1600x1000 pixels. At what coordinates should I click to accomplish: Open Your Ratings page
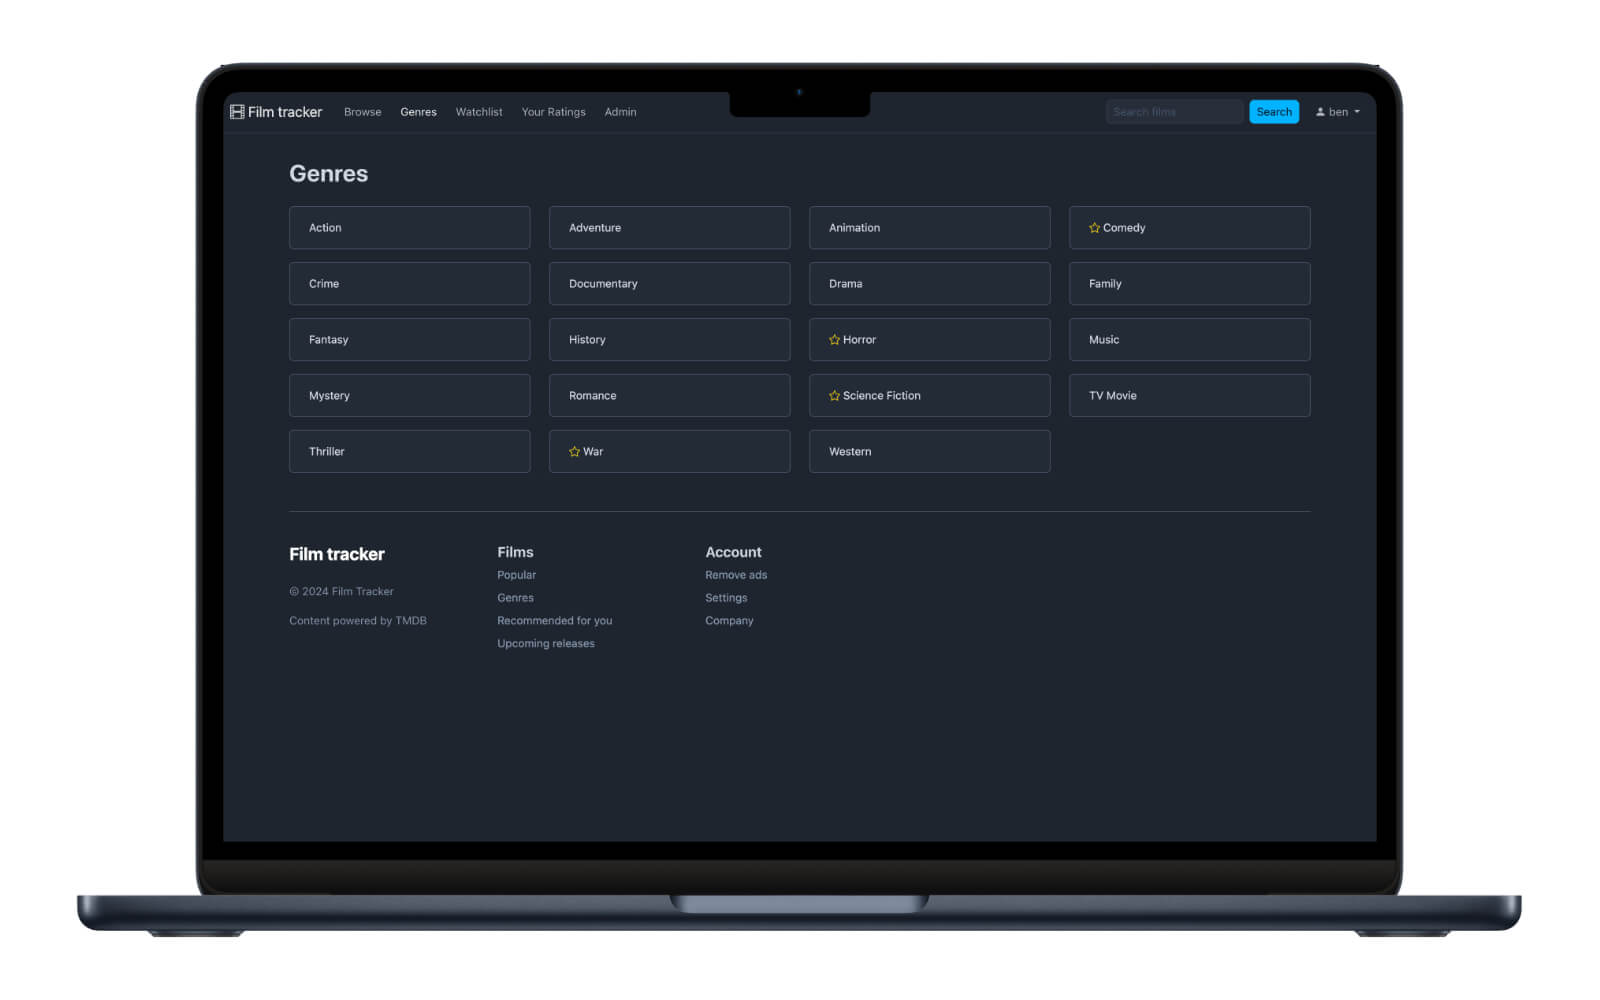(553, 111)
